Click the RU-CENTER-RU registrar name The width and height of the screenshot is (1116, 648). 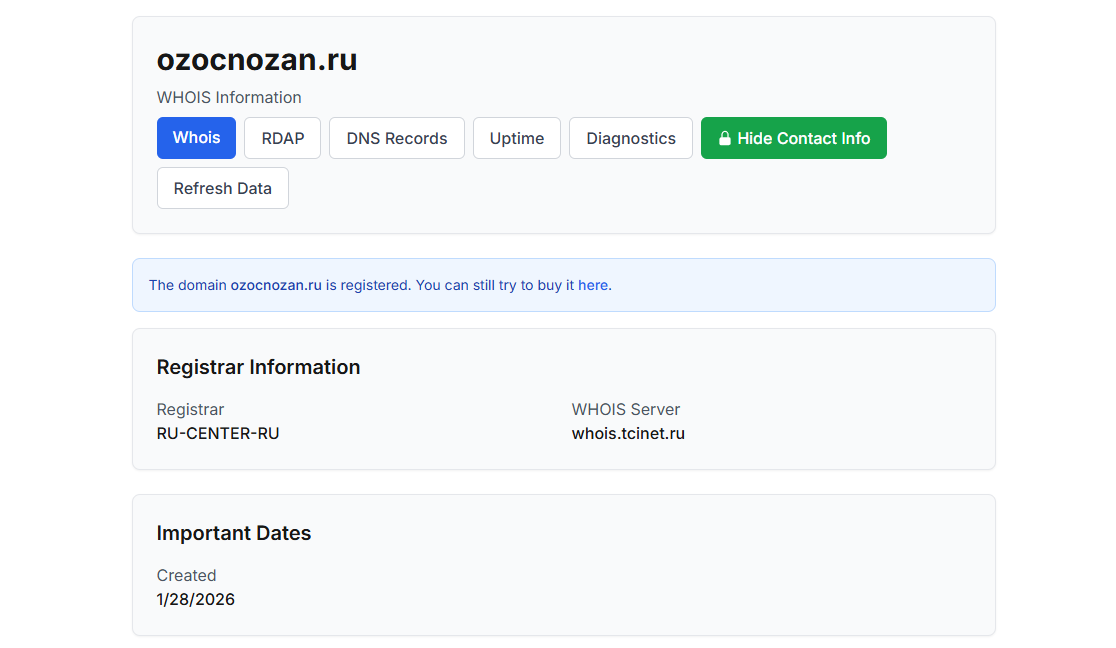tap(218, 433)
